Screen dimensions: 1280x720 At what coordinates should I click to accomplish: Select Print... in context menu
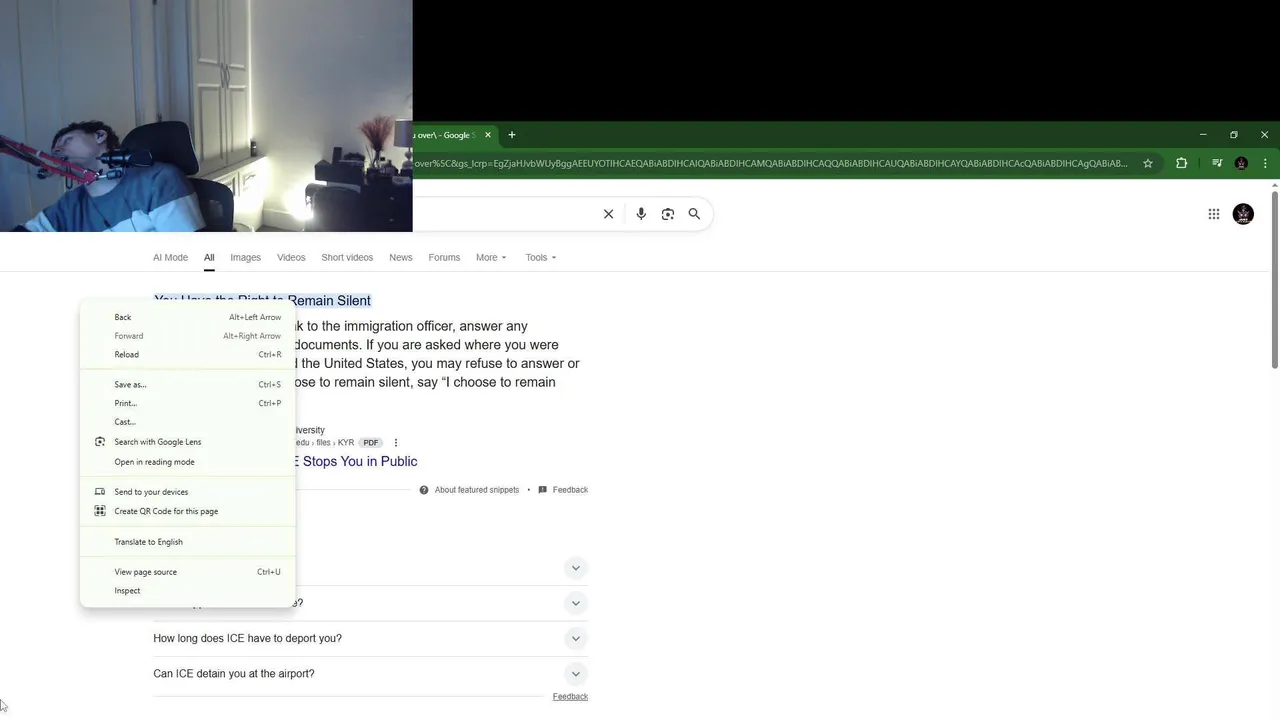coord(188,404)
